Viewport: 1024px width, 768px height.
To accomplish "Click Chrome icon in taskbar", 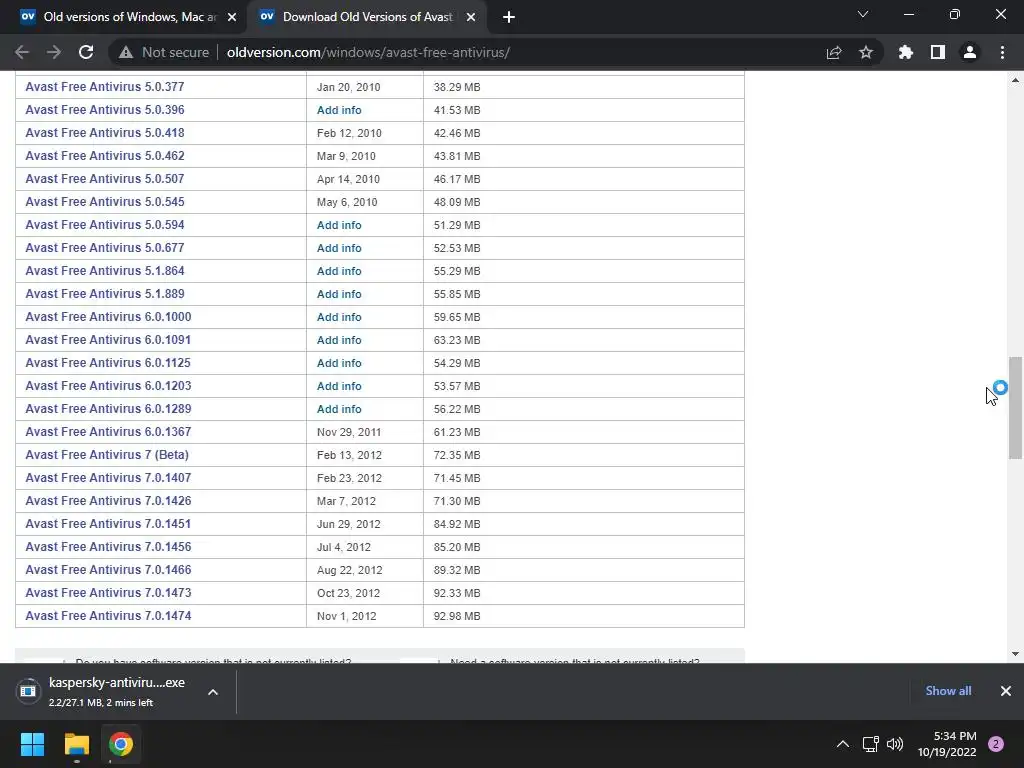I will point(121,744).
